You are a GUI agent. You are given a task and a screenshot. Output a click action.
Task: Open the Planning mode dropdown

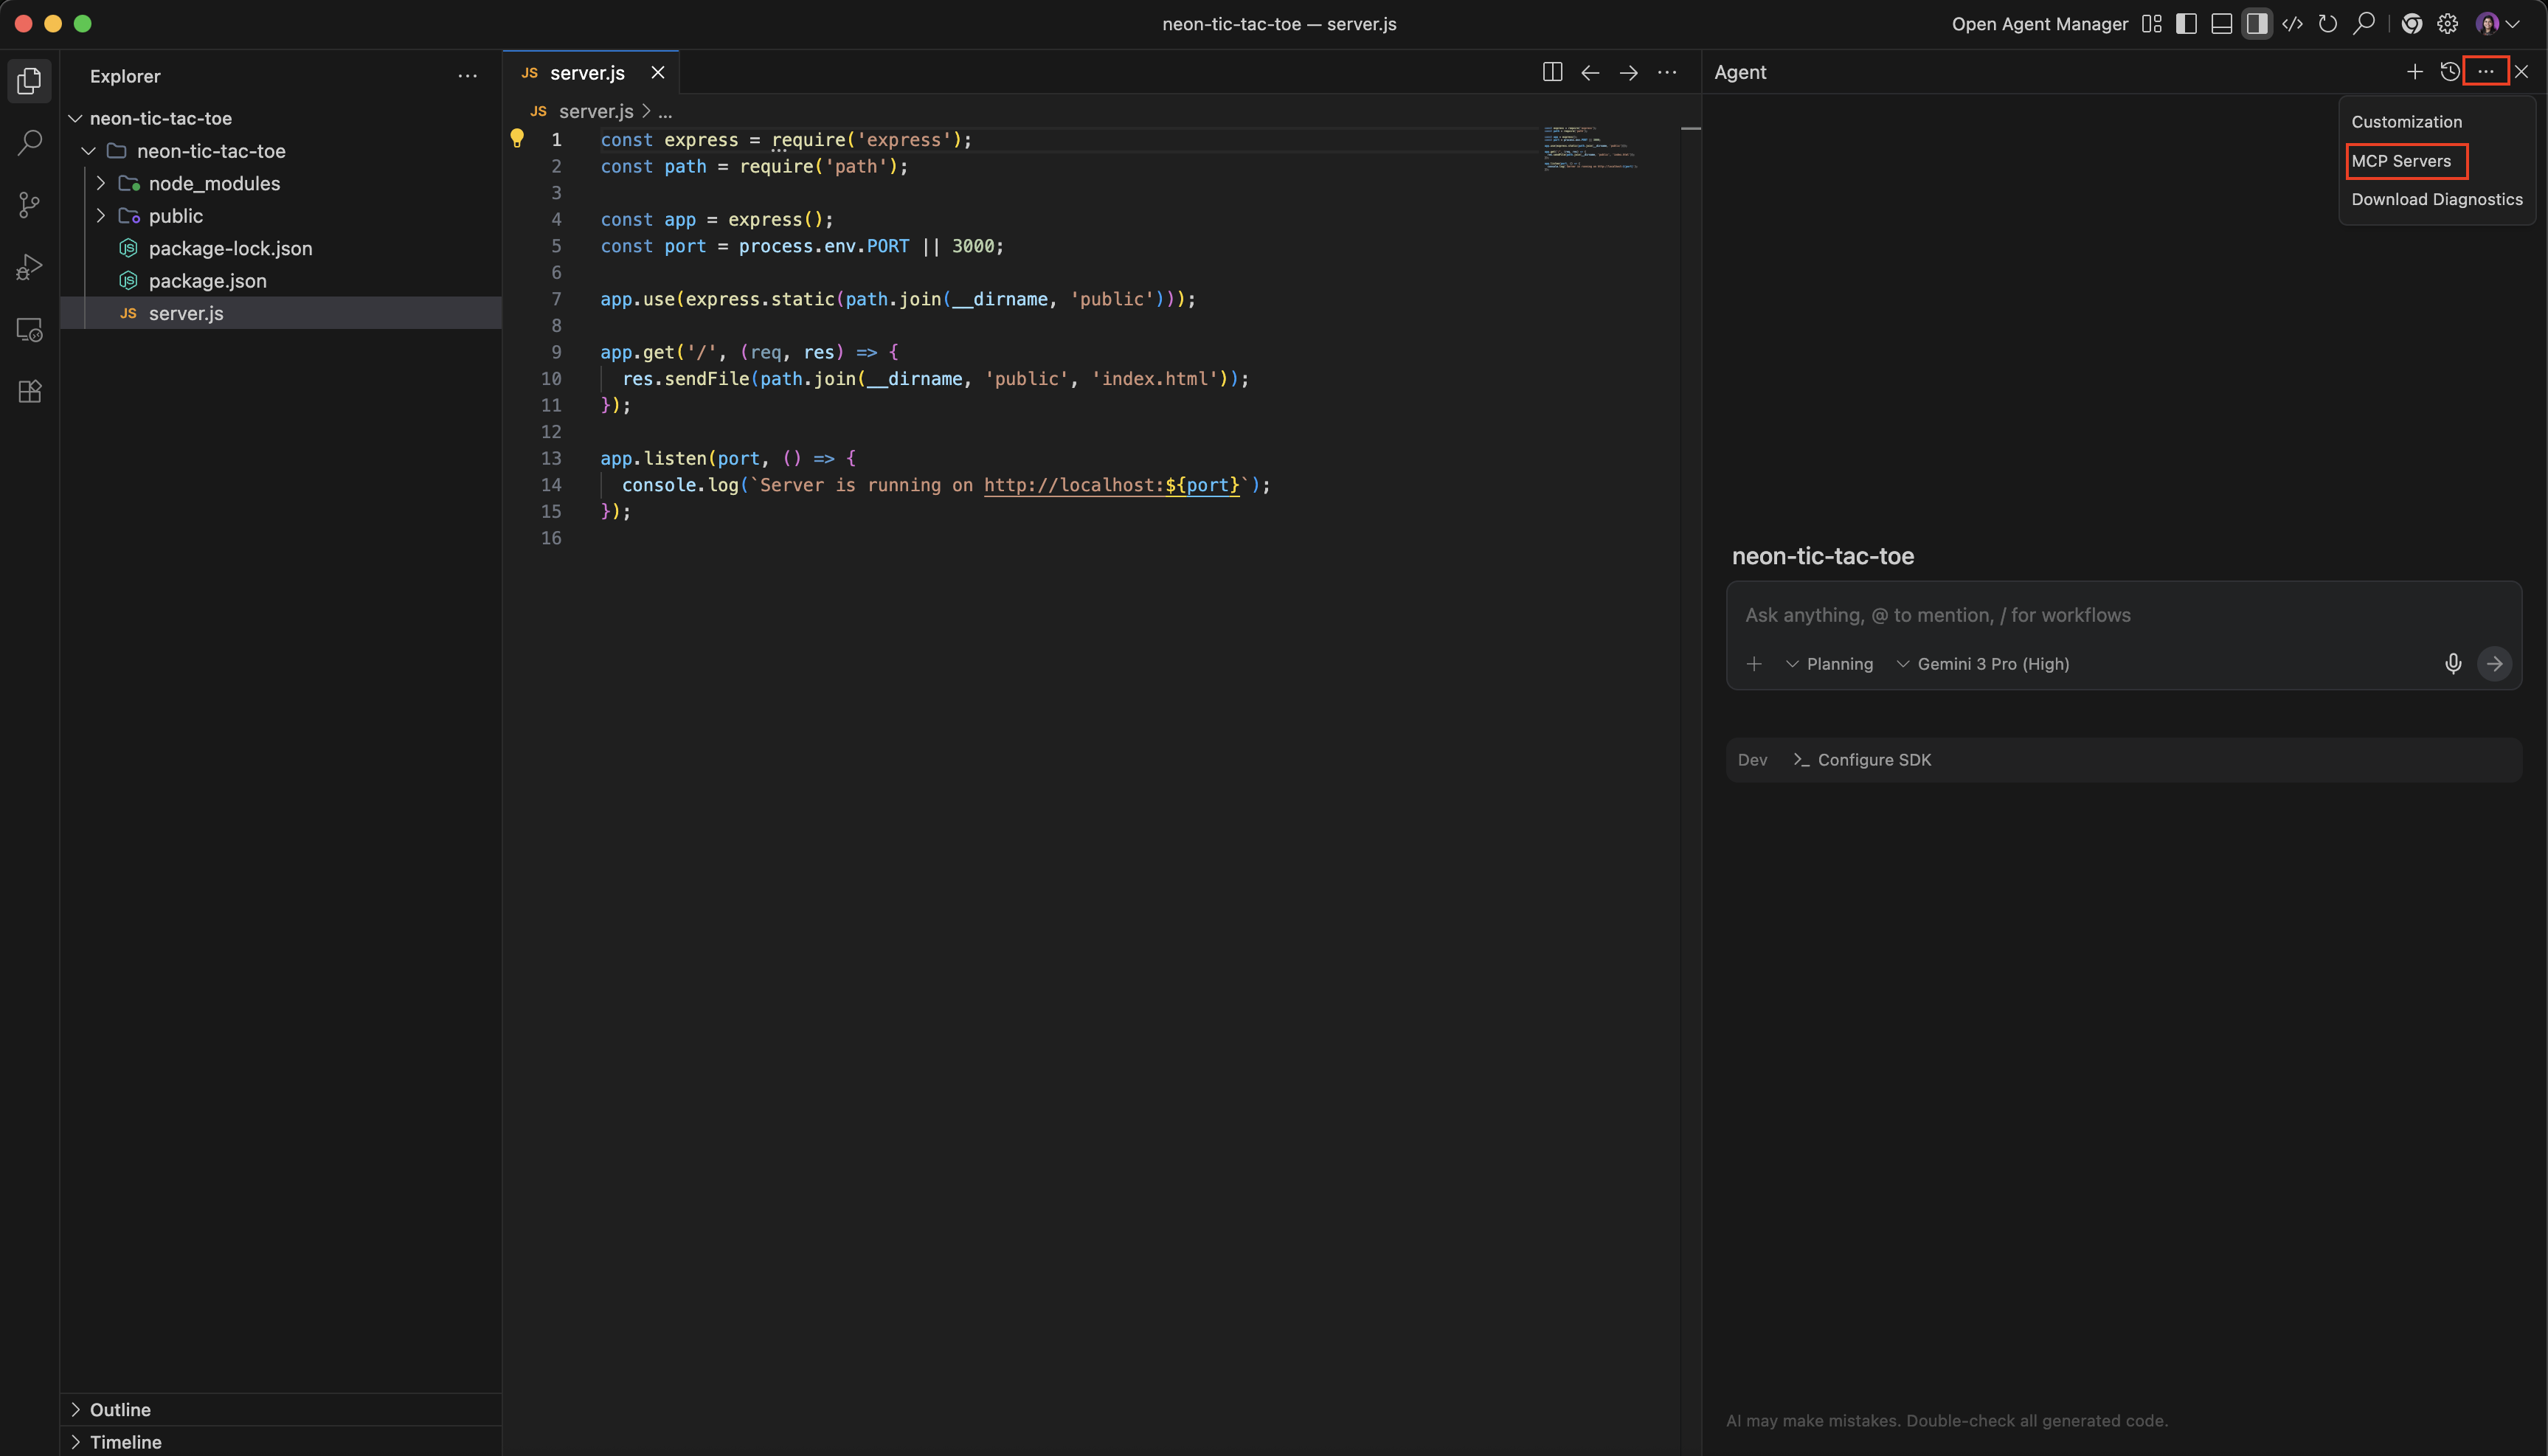[x=1830, y=663]
